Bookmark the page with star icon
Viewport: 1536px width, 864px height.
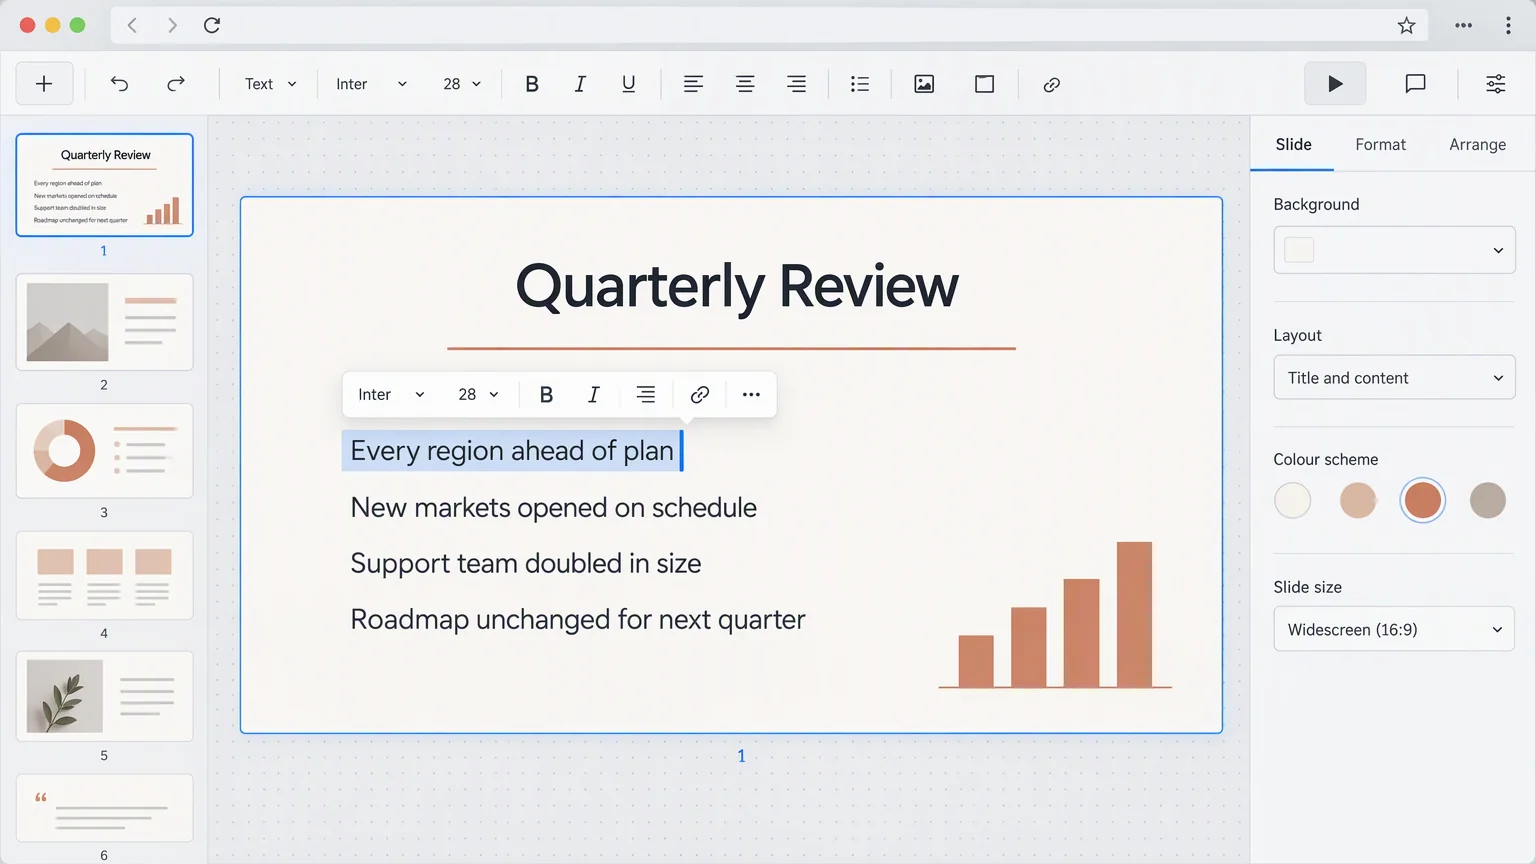(x=1406, y=25)
